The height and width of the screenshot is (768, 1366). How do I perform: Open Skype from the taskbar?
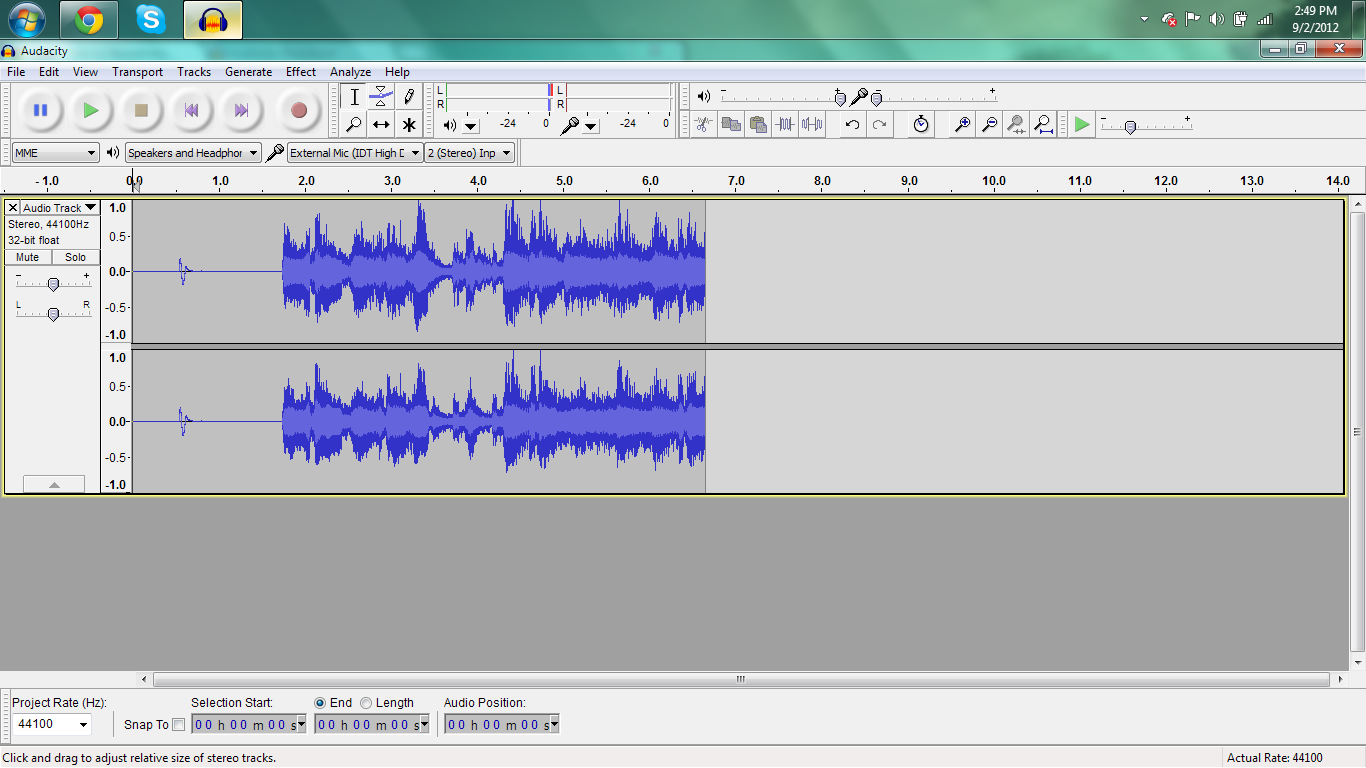pos(151,19)
